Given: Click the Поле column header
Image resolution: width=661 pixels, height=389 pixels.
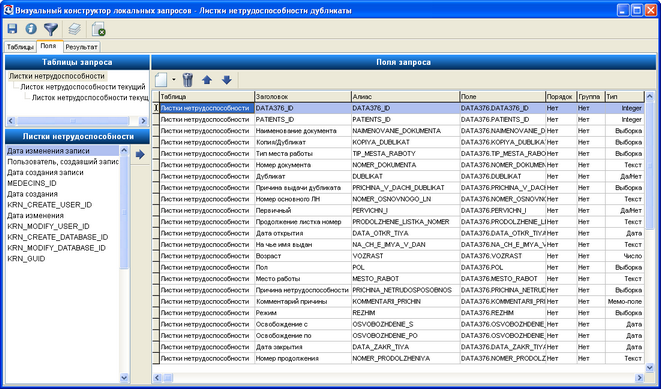Looking at the screenshot, I should tap(502, 97).
